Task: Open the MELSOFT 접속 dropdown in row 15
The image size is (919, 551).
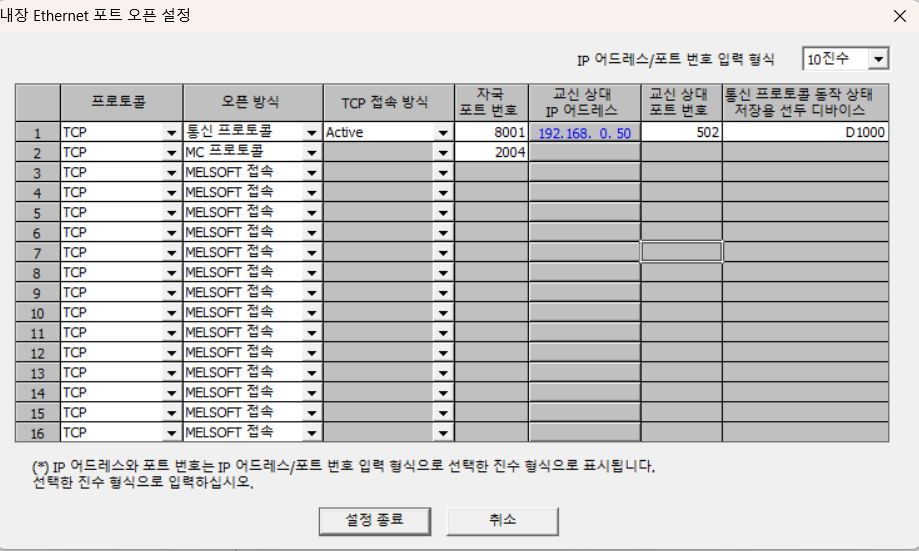Action: pyautogui.click(x=312, y=413)
